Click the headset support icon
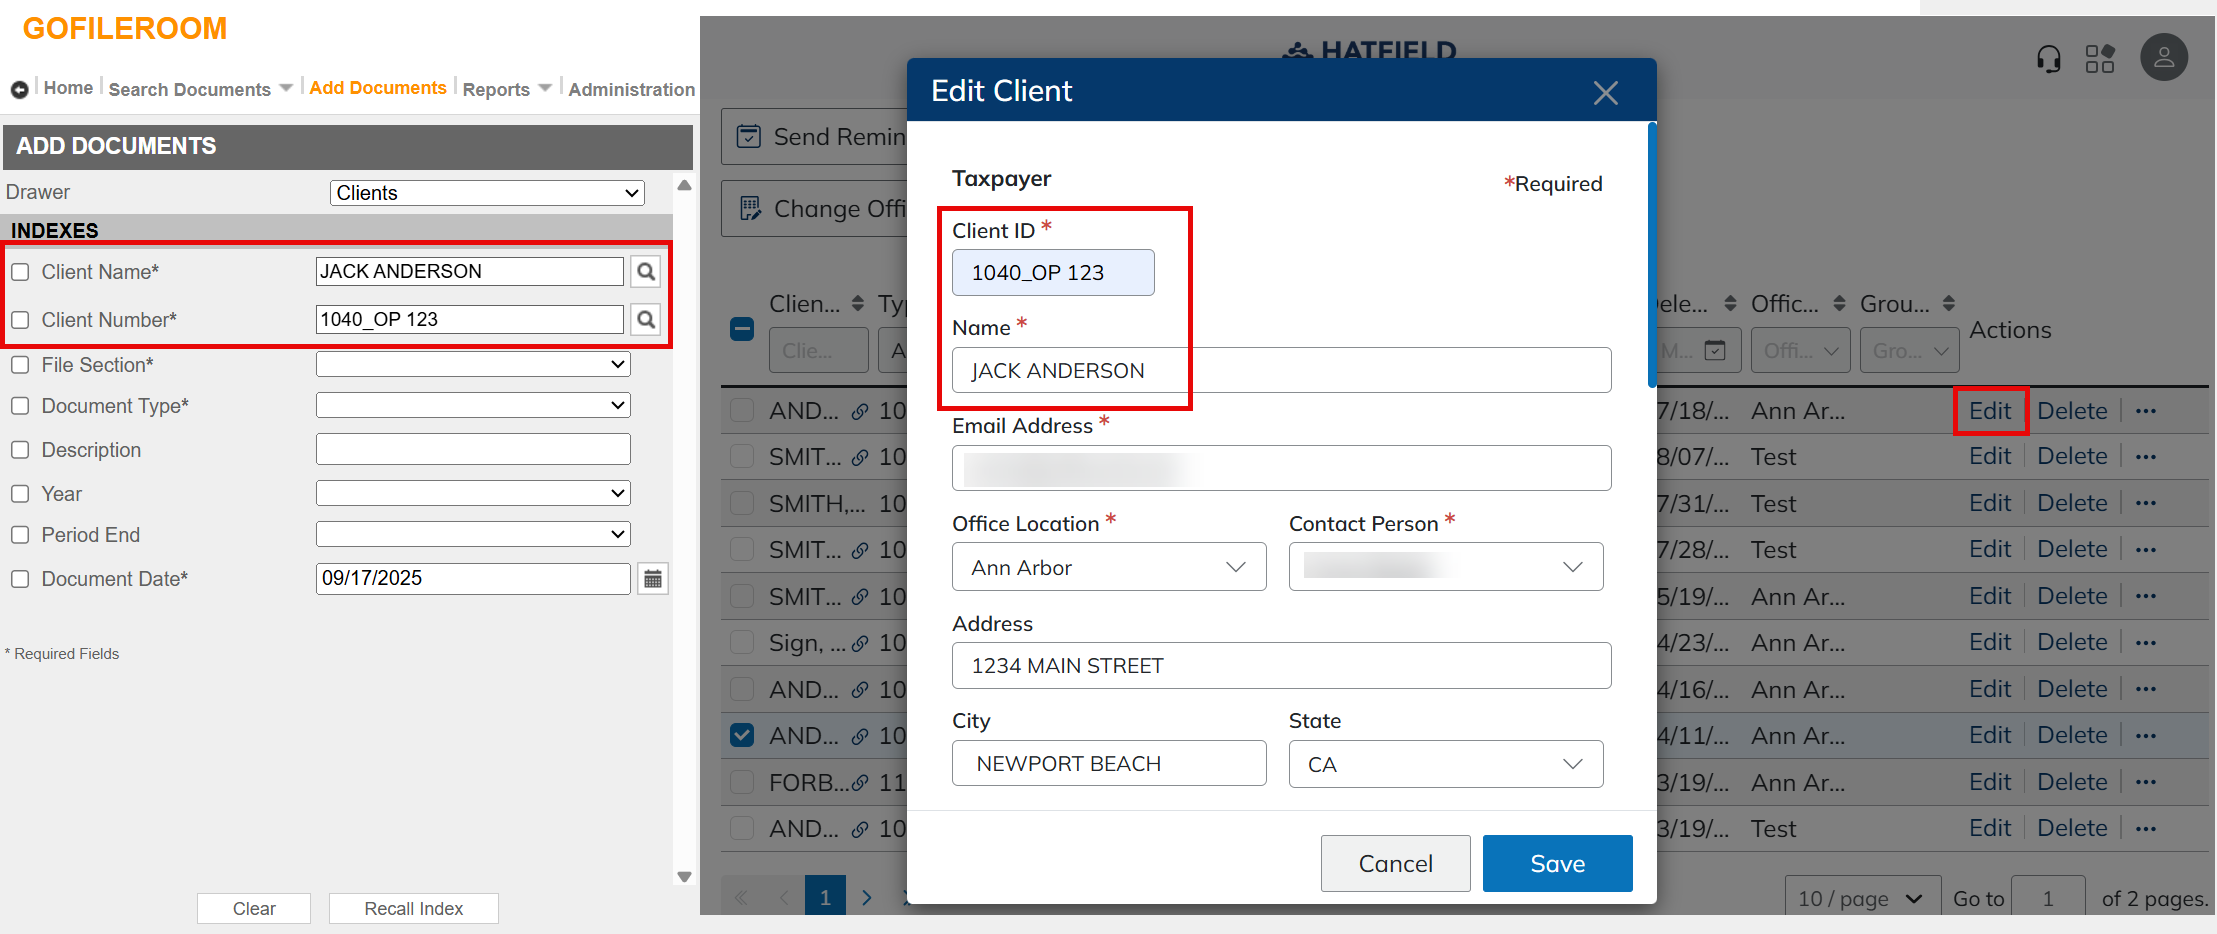This screenshot has width=2217, height=934. click(x=2048, y=59)
